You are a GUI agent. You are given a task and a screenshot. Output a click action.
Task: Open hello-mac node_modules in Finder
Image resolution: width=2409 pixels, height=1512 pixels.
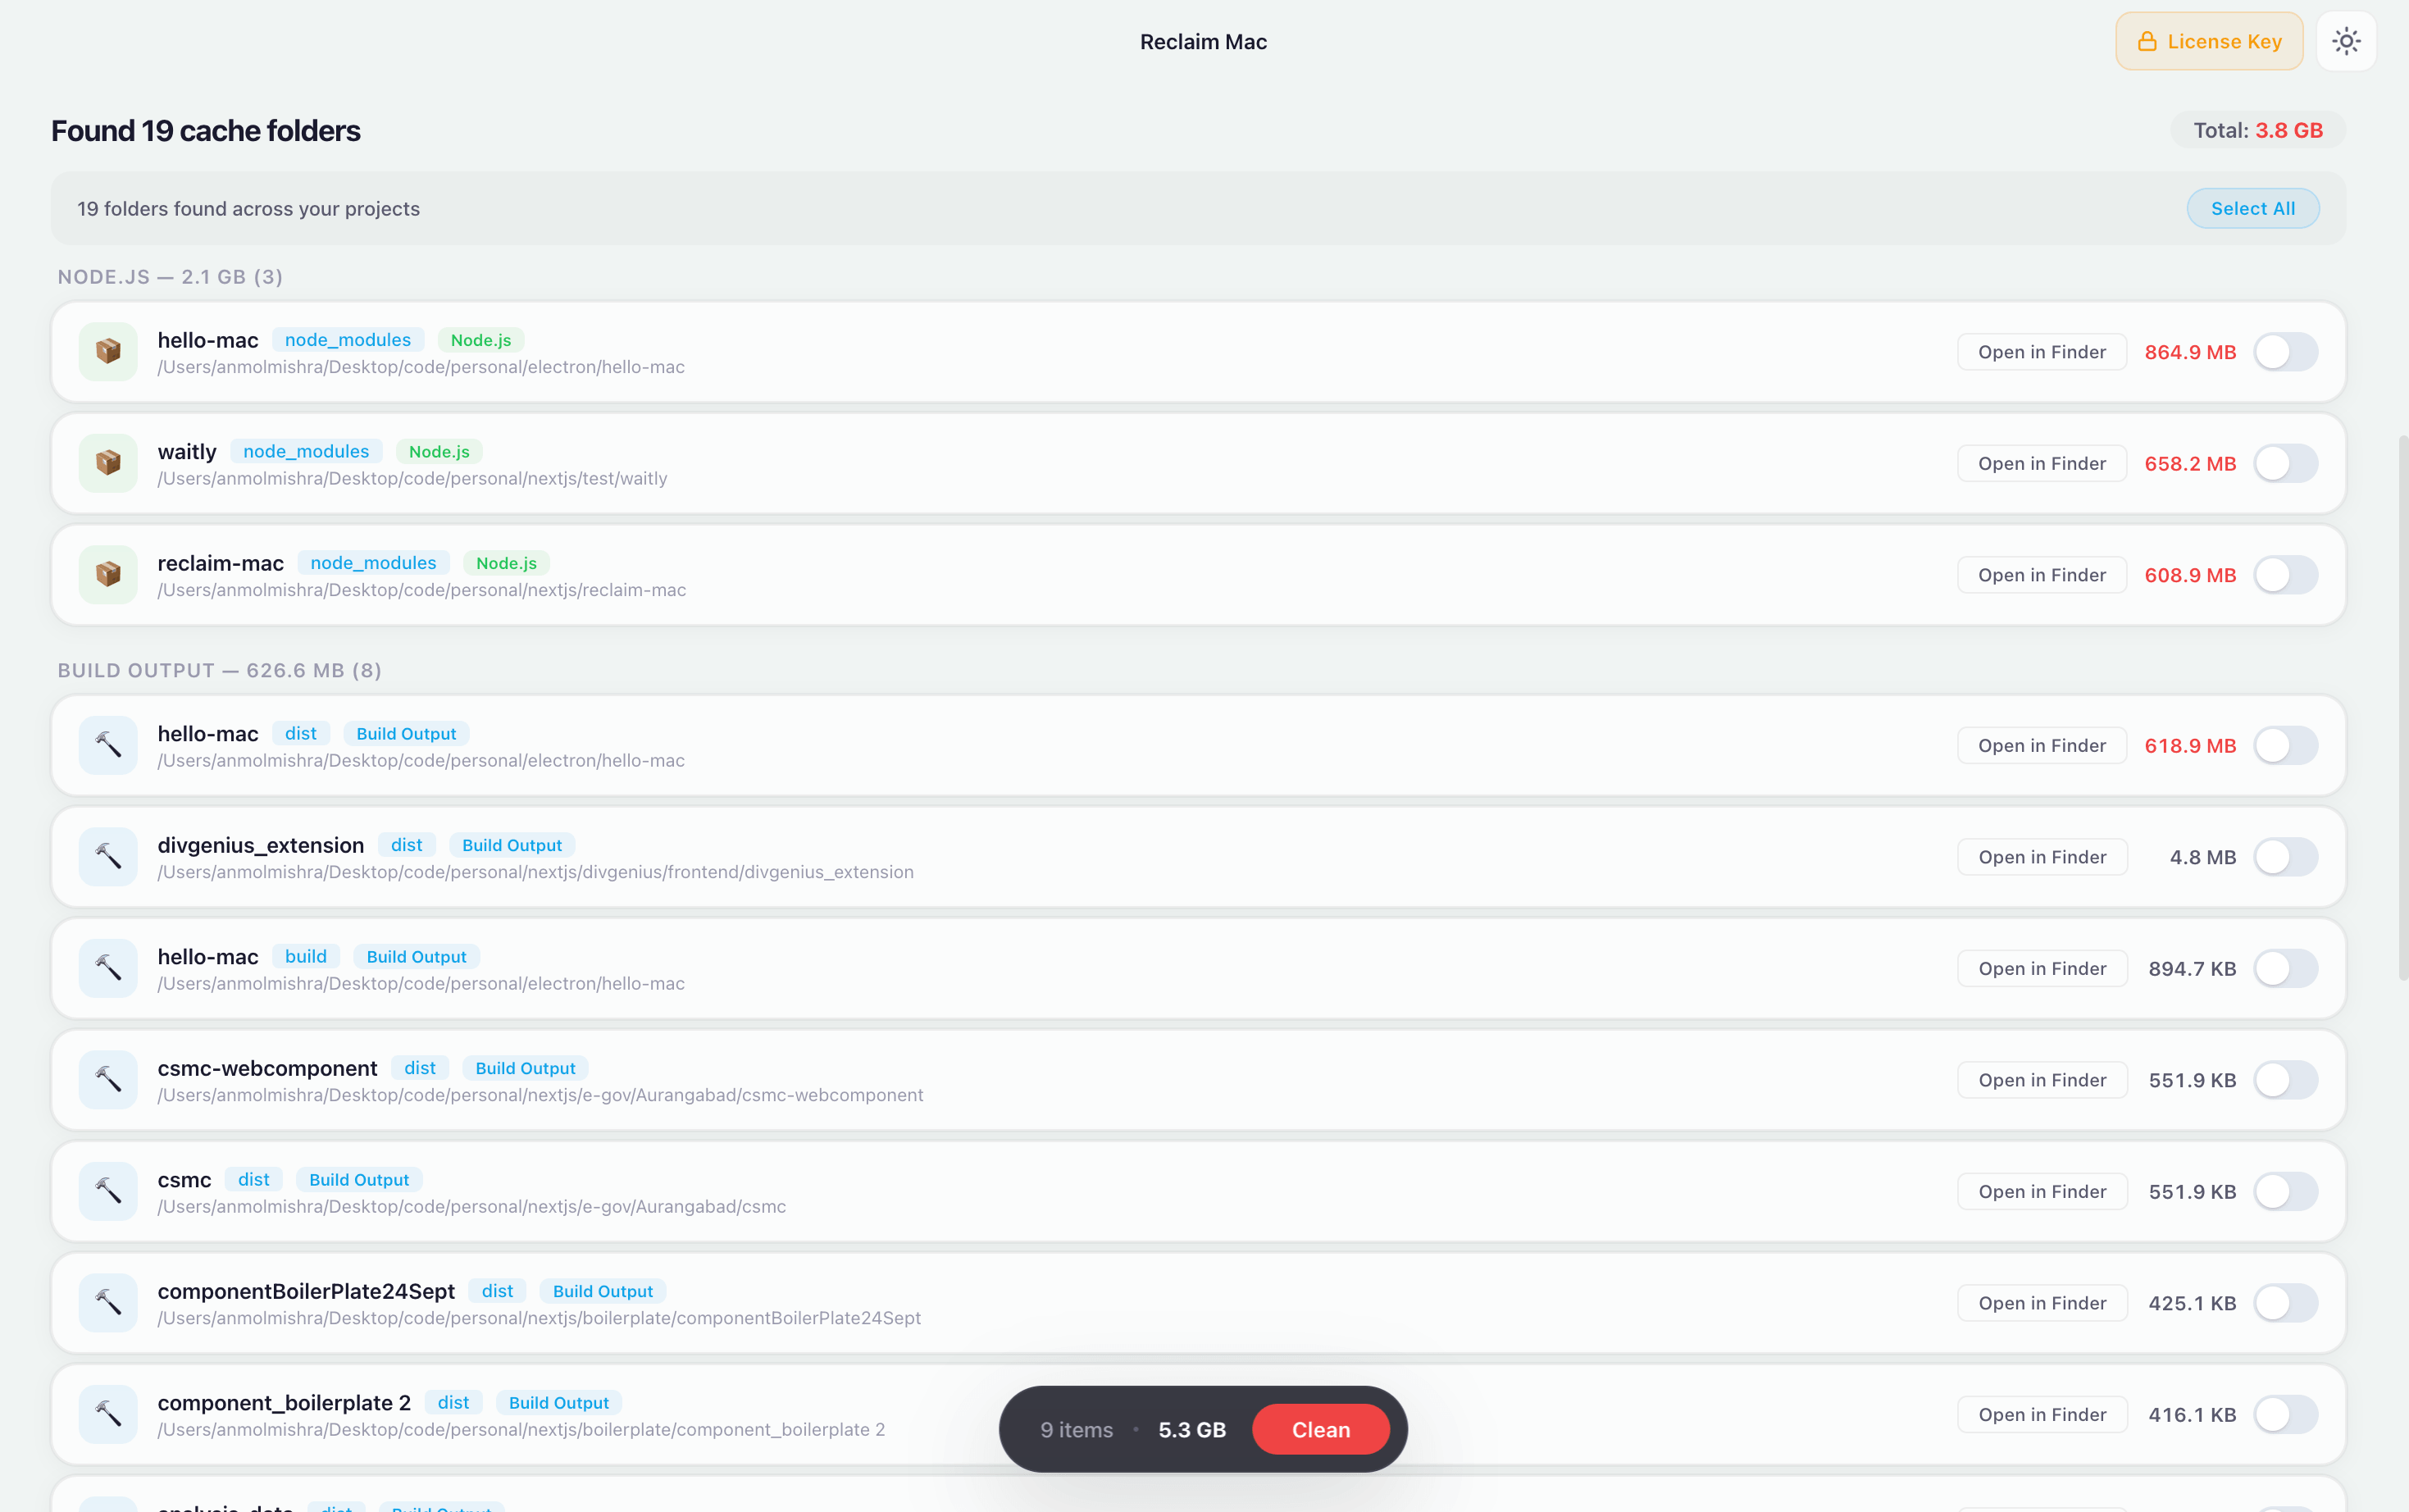point(2041,352)
